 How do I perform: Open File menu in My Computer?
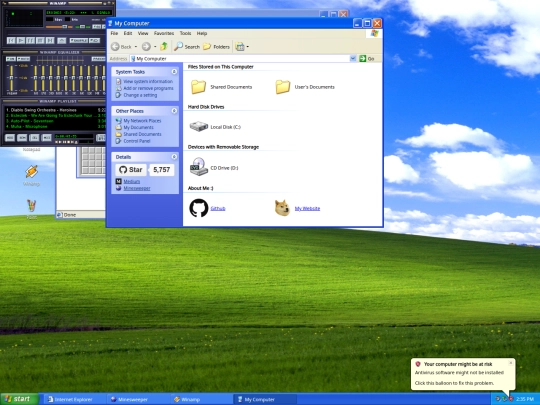pos(114,33)
